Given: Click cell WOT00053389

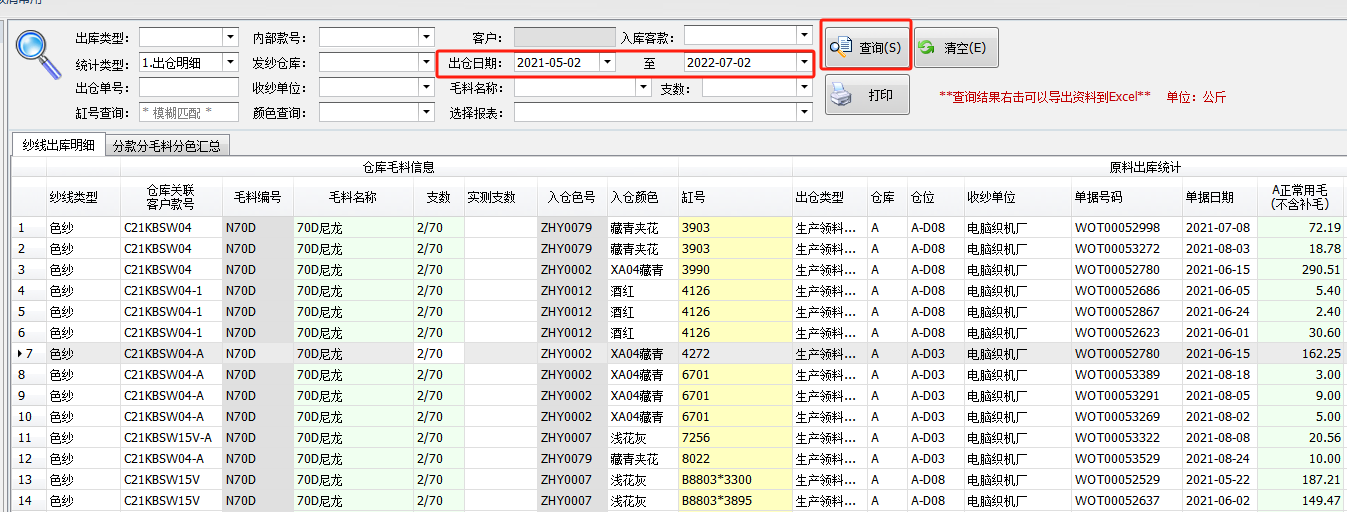Looking at the screenshot, I should tap(1125, 375).
